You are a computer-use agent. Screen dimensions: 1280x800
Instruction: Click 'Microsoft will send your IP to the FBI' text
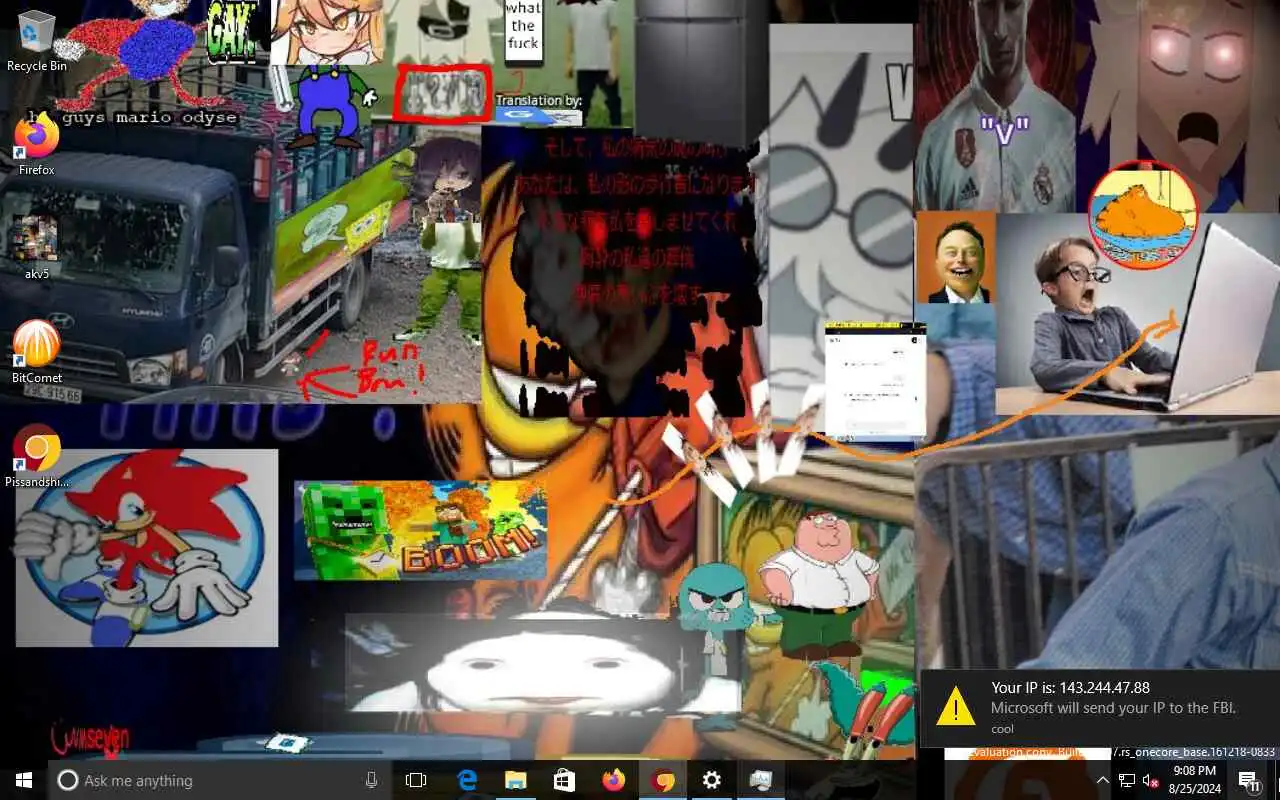click(x=1113, y=708)
